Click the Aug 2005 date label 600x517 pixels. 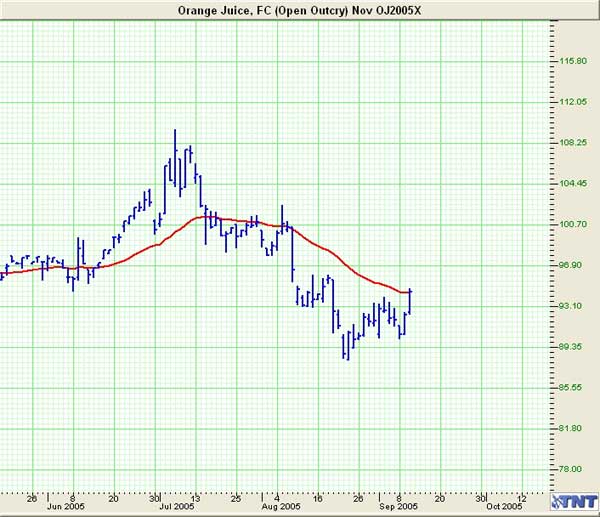pos(281,506)
